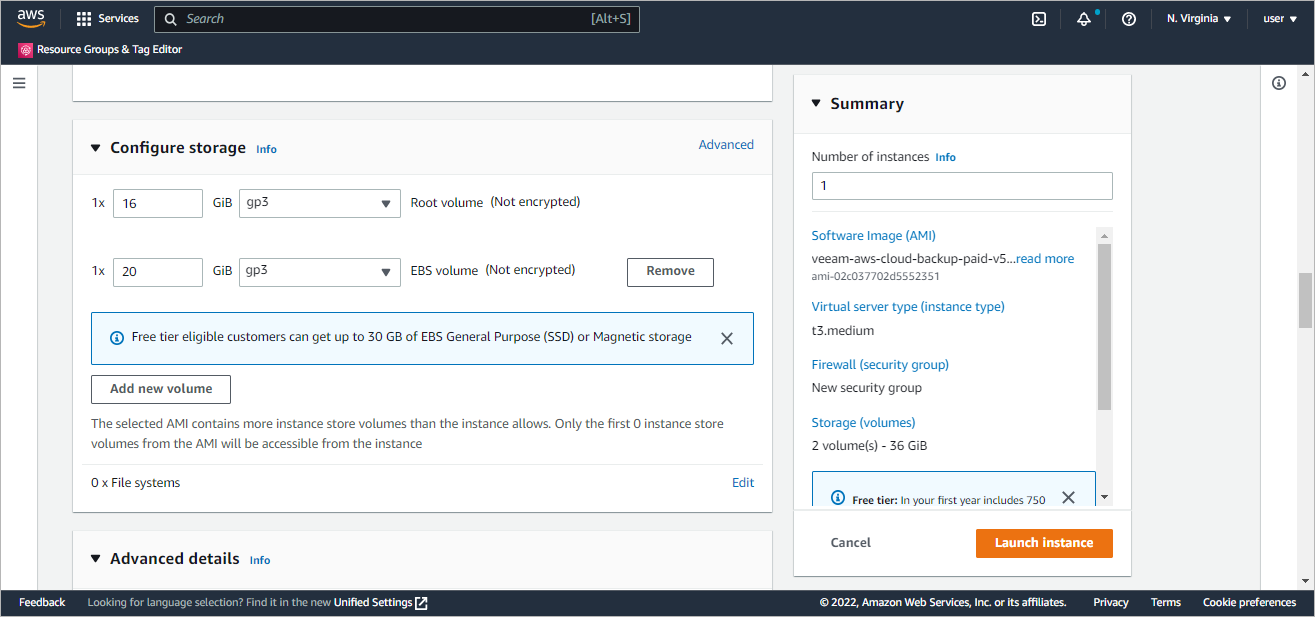The width and height of the screenshot is (1315, 617).
Task: Open the help question mark icon
Action: click(1129, 19)
